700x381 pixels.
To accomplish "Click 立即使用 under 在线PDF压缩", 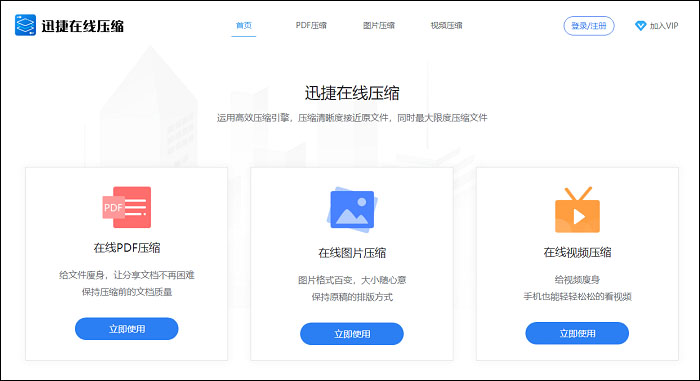I will pyautogui.click(x=127, y=329).
